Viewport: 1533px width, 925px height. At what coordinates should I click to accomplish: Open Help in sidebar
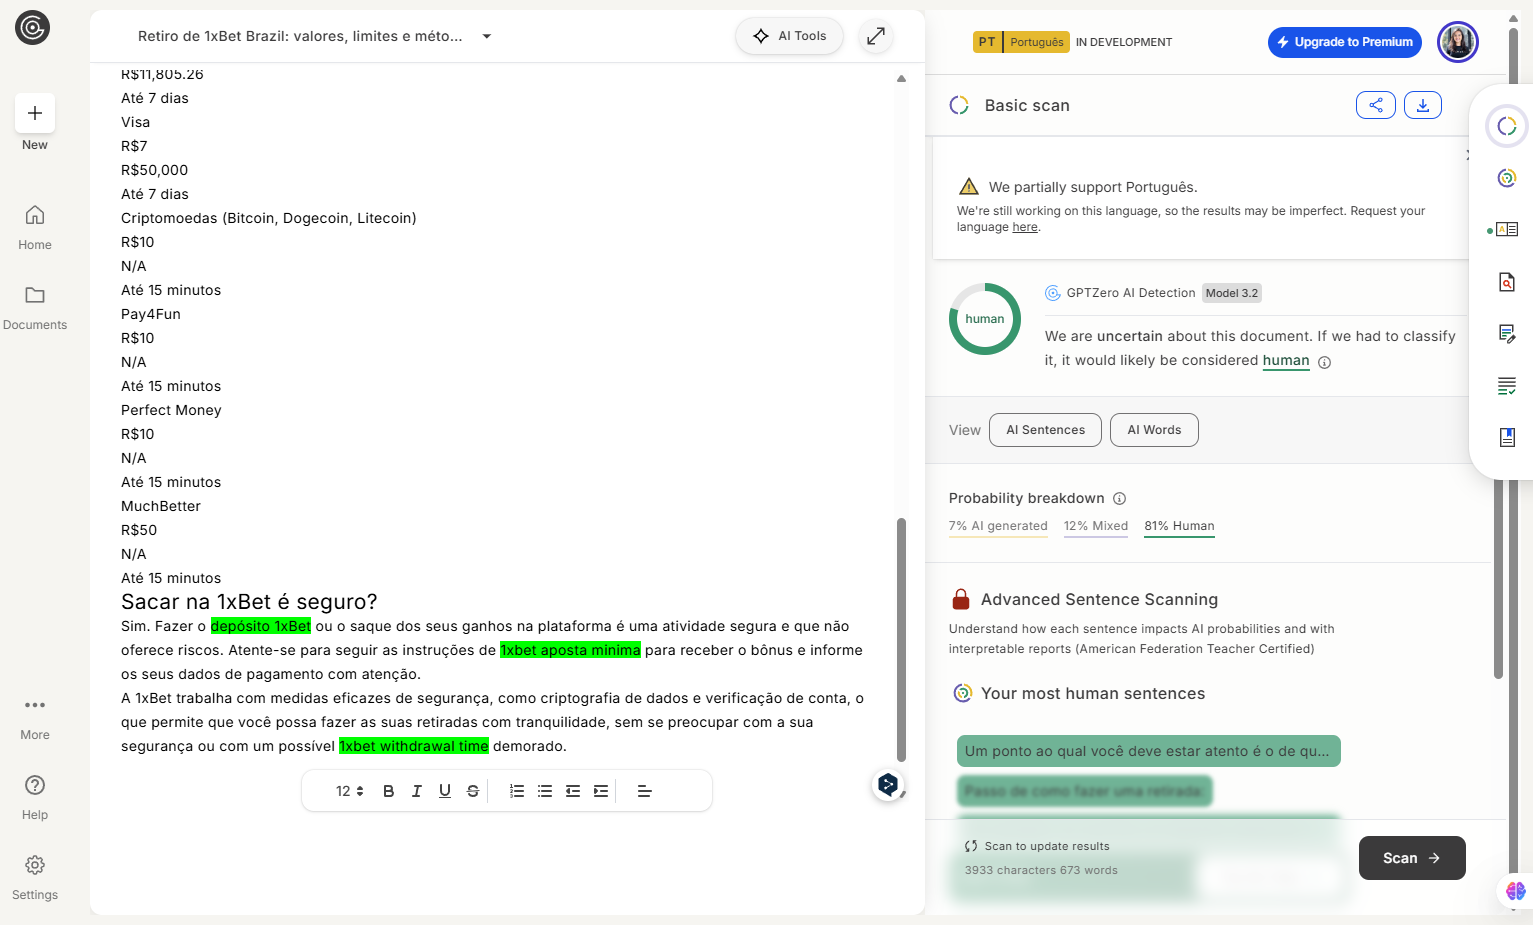click(x=35, y=797)
